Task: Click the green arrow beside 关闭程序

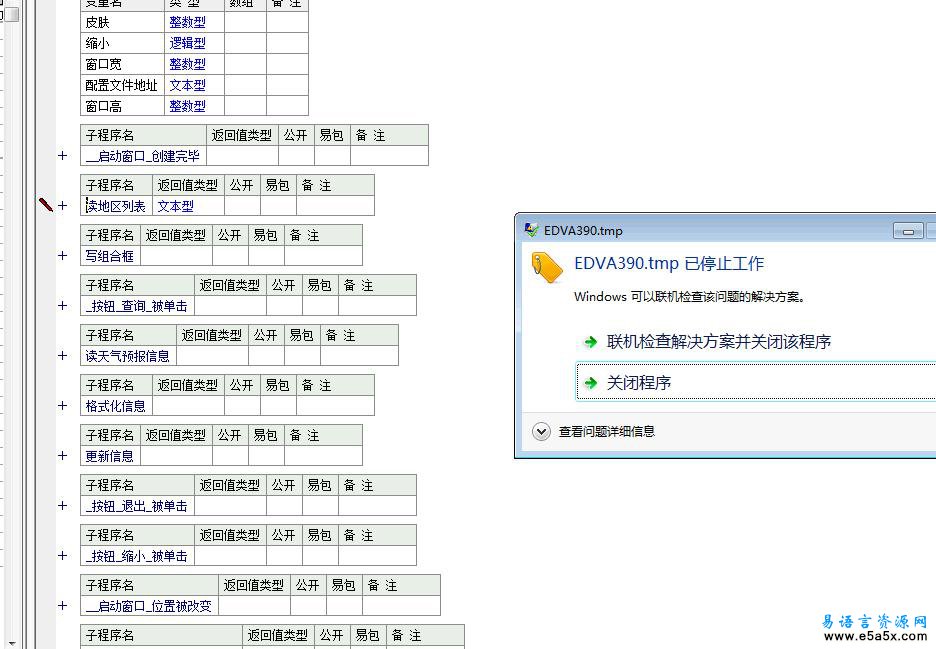Action: point(590,383)
